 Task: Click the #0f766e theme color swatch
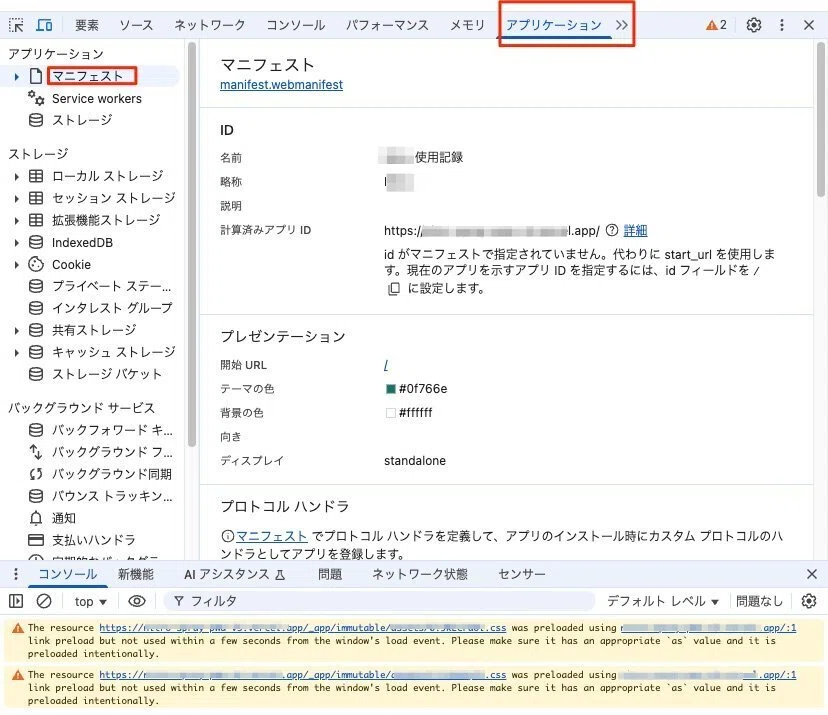click(391, 389)
